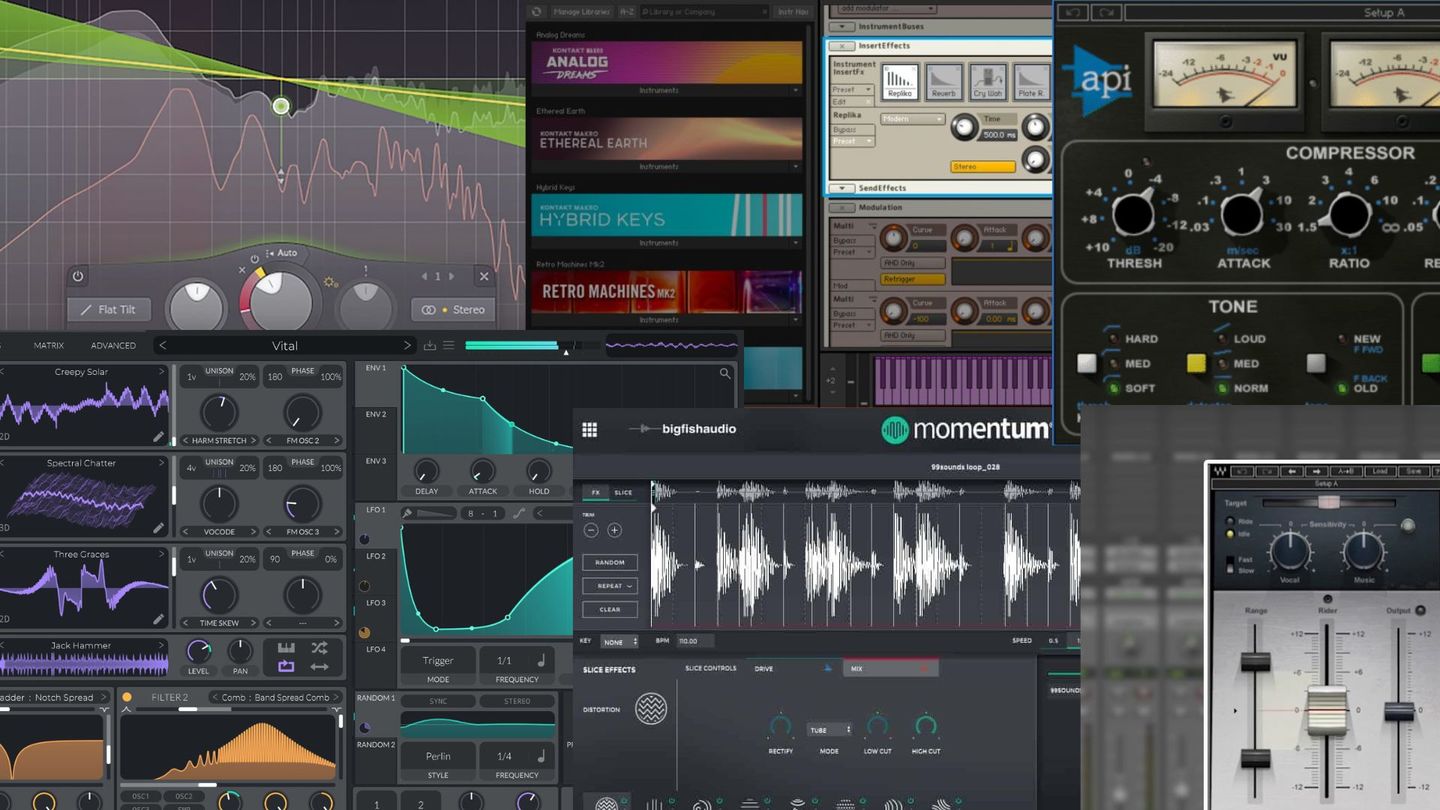The width and height of the screenshot is (1440, 810).
Task: Click the Kontakt library refresh icon
Action: (x=537, y=12)
